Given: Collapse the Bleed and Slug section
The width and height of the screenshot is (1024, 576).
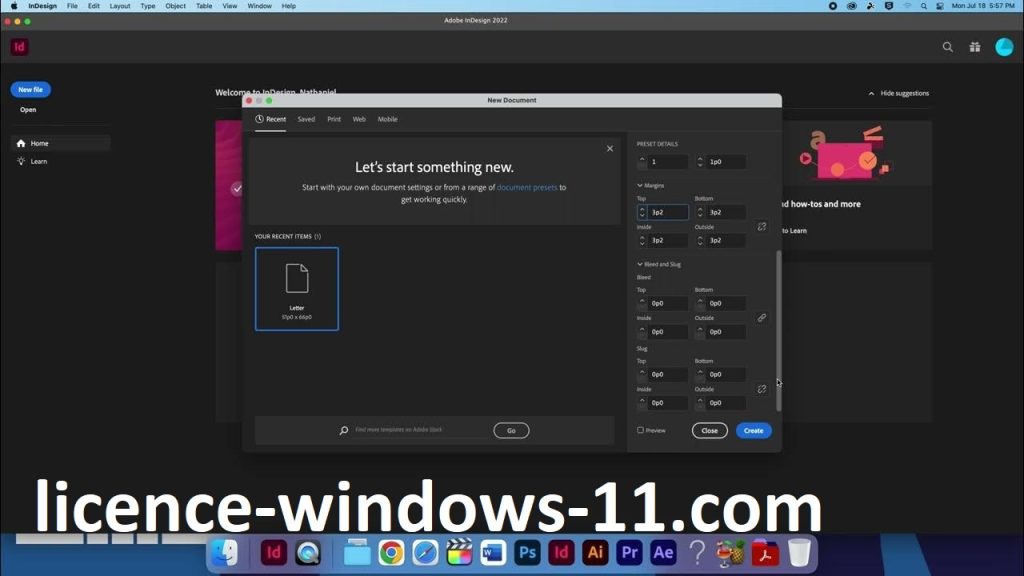Looking at the screenshot, I should [x=640, y=264].
